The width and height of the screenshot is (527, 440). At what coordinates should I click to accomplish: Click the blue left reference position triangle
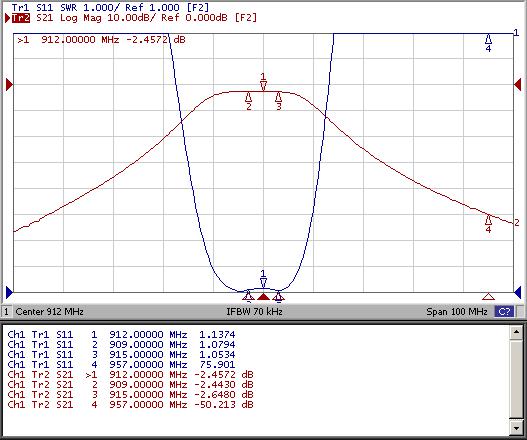(9, 292)
